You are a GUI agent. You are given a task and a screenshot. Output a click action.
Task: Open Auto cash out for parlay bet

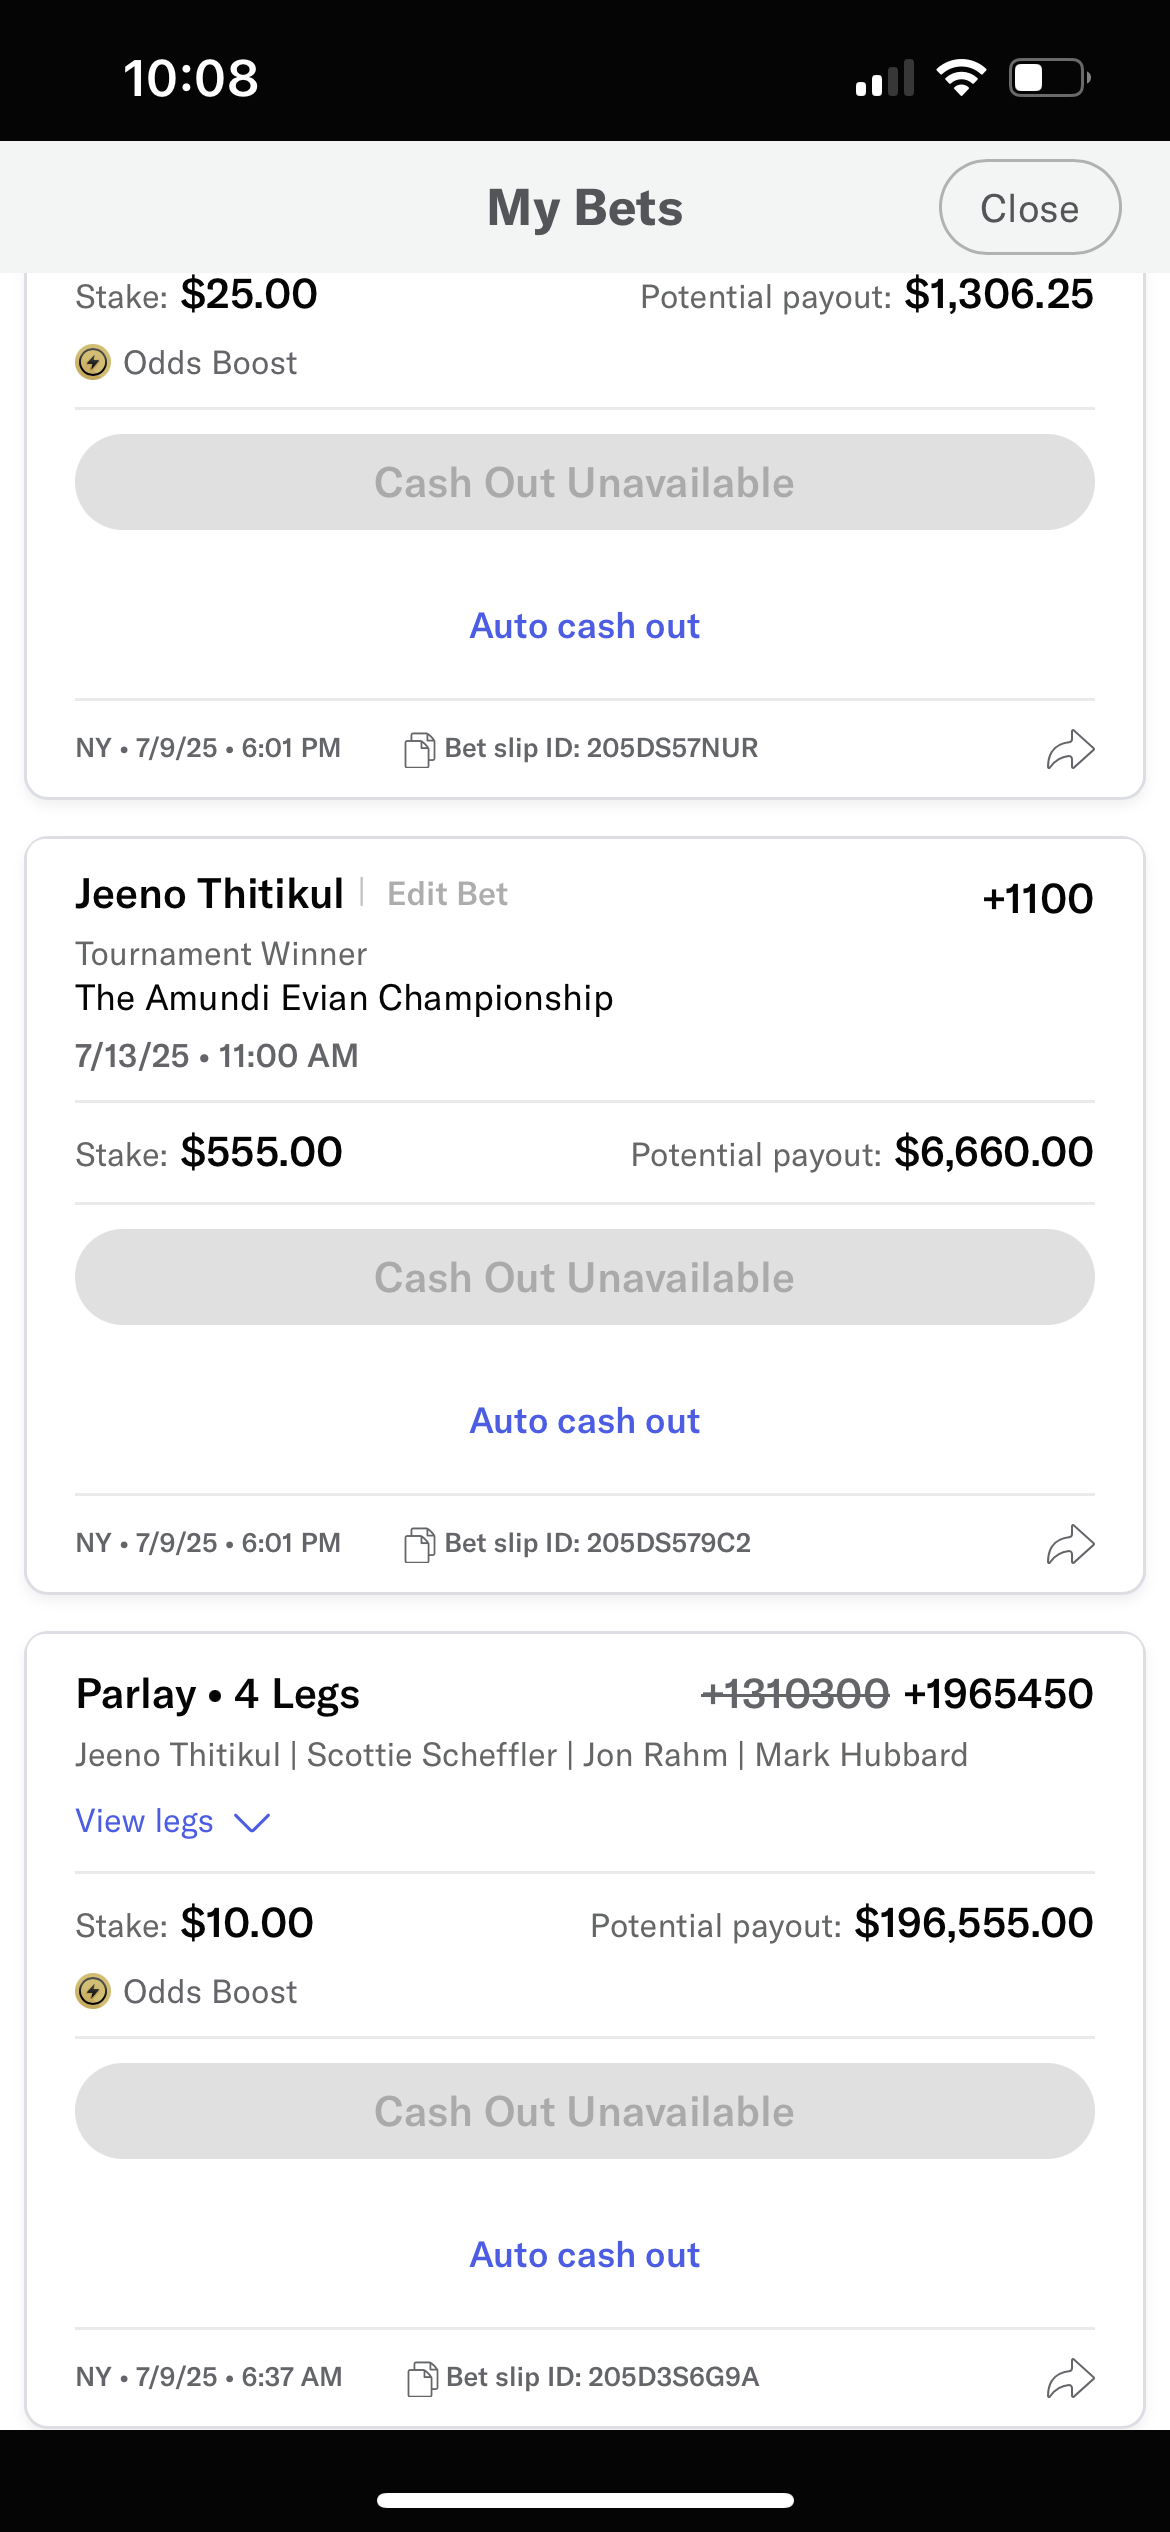point(585,2255)
